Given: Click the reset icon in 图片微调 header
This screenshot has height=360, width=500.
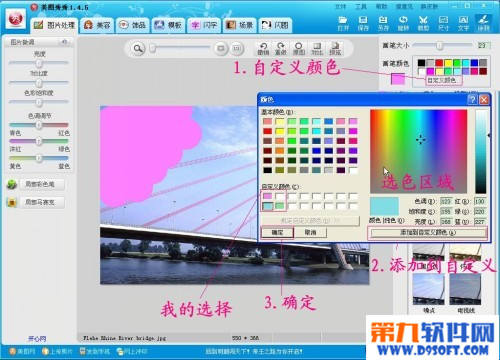Looking at the screenshot, I should [x=64, y=42].
